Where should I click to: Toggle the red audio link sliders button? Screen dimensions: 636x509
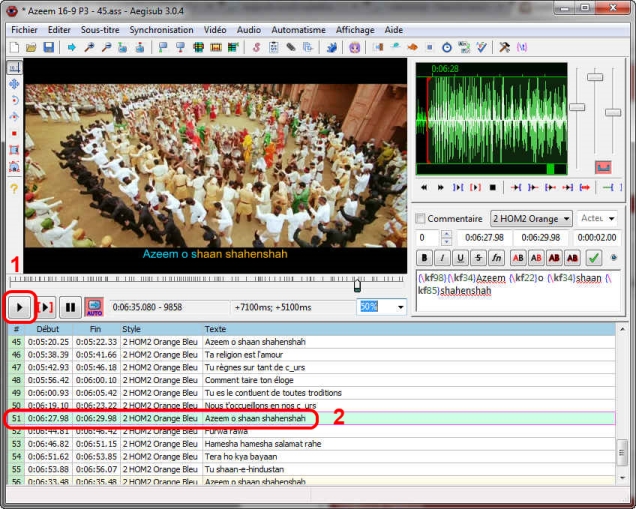coord(603,166)
